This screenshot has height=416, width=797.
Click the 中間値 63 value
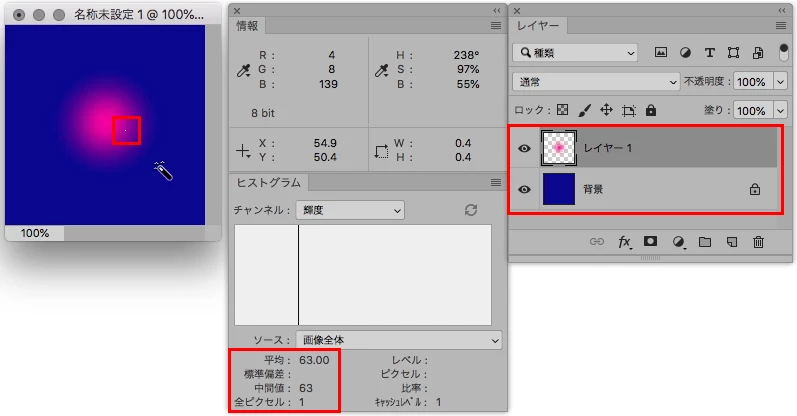(306, 388)
